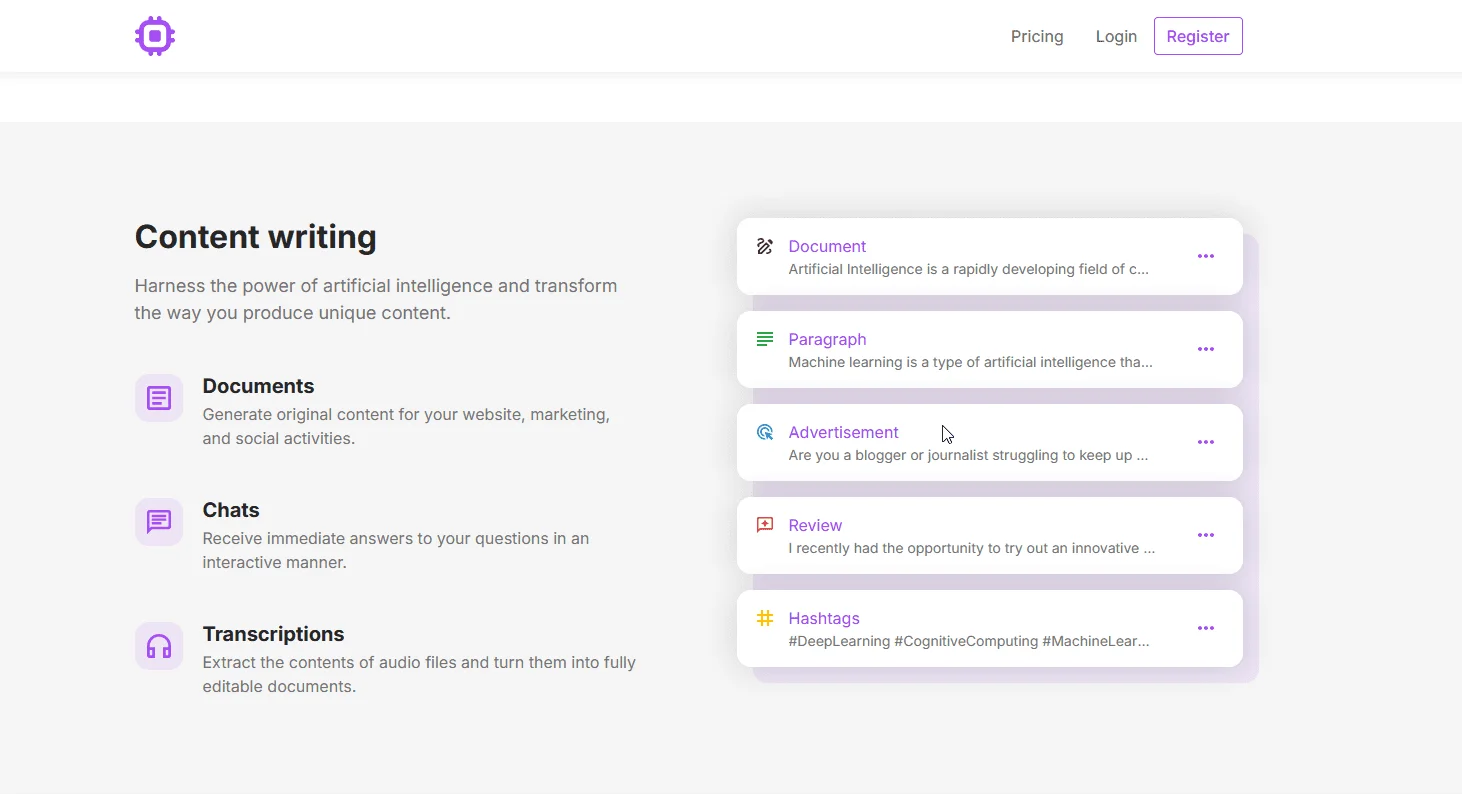Click the 'Transcriptions' feature heading
The image size is (1462, 800).
pyautogui.click(x=273, y=634)
